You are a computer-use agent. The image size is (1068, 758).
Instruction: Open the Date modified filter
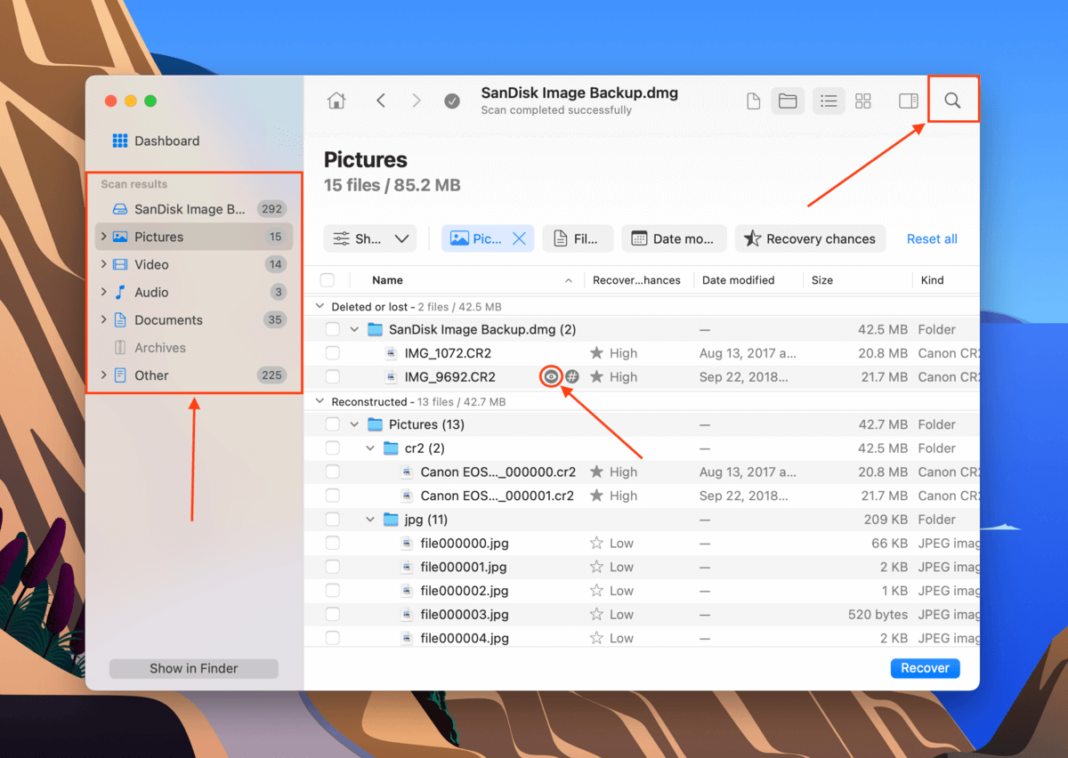click(673, 238)
